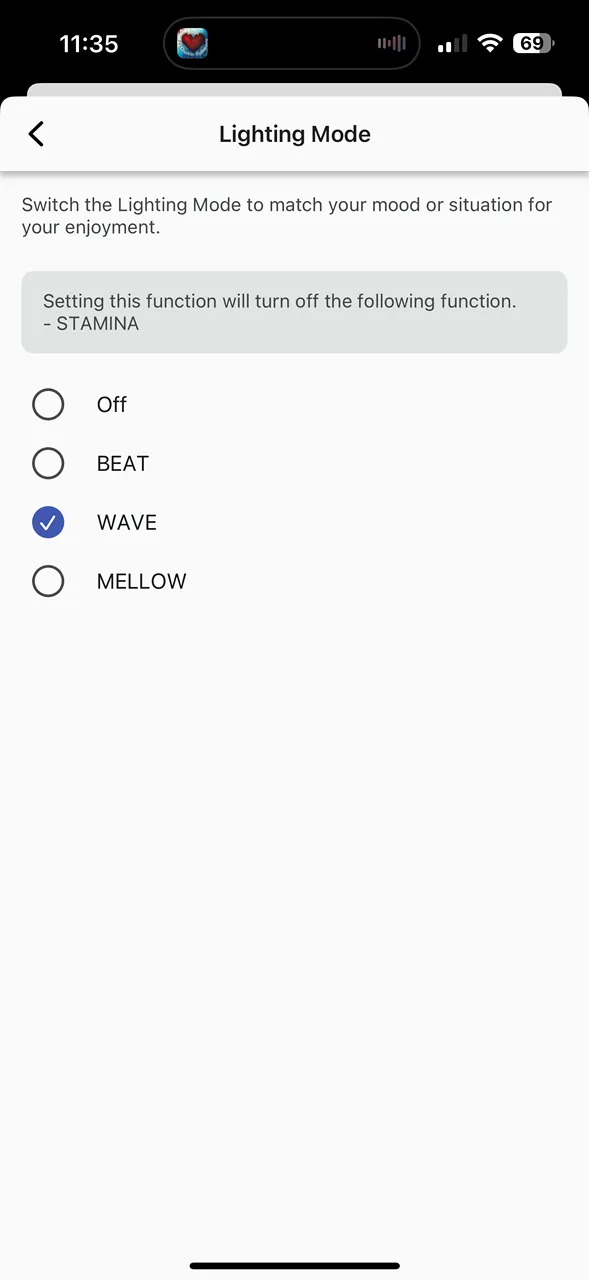Go back using the left arrow
589x1280 pixels.
pos(36,134)
